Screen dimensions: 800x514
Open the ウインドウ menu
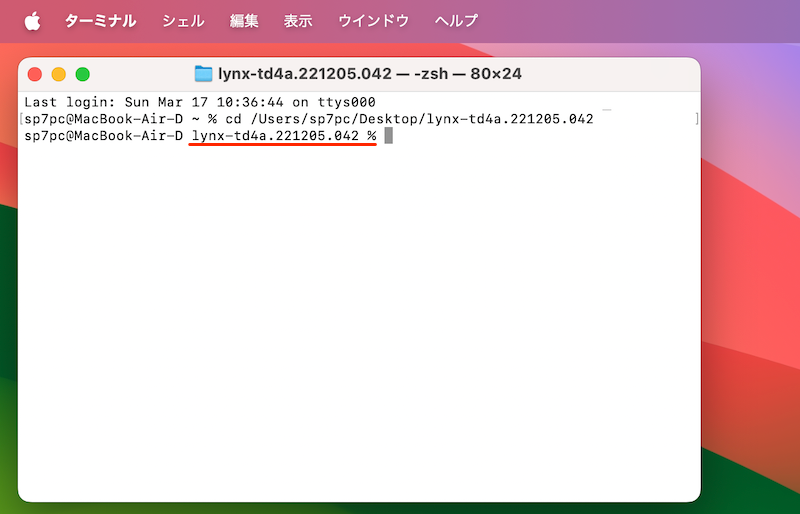373,20
